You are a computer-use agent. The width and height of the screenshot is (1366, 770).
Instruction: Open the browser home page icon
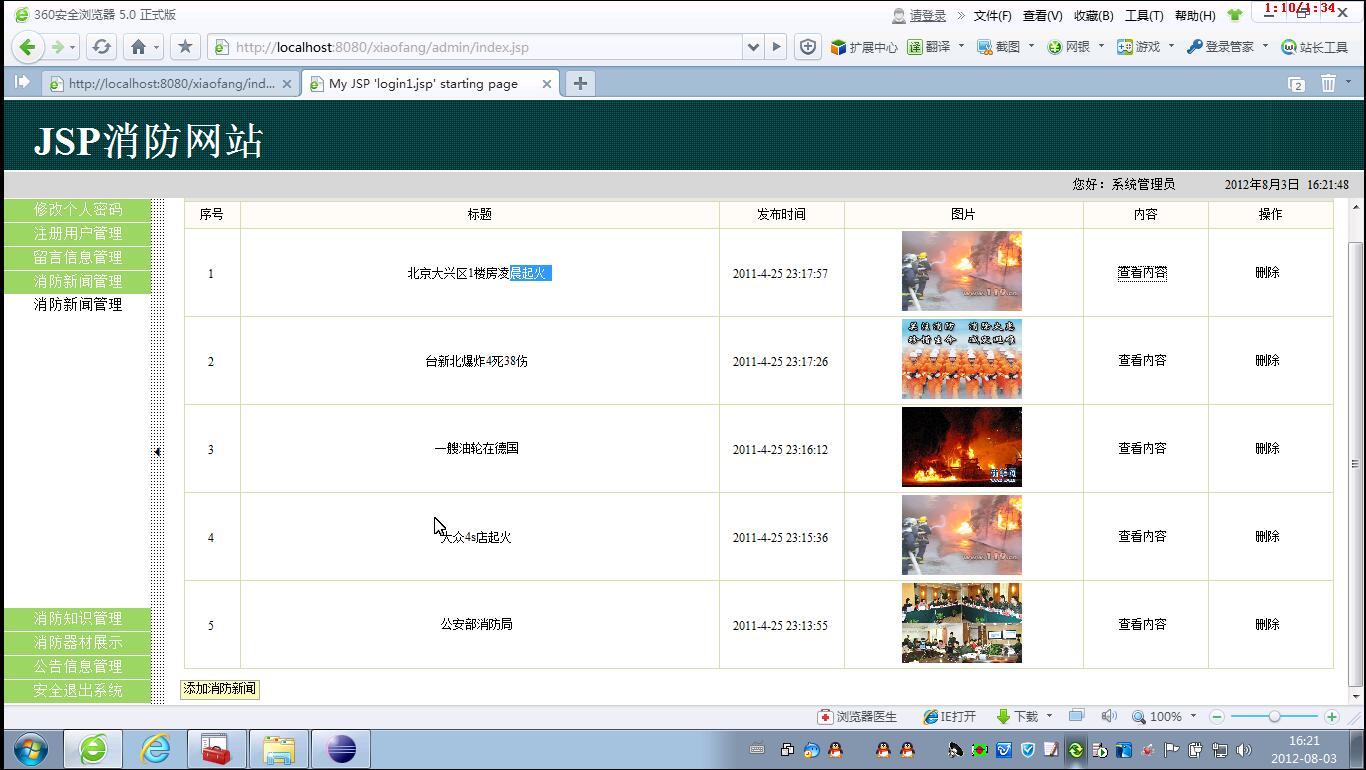[x=139, y=47]
